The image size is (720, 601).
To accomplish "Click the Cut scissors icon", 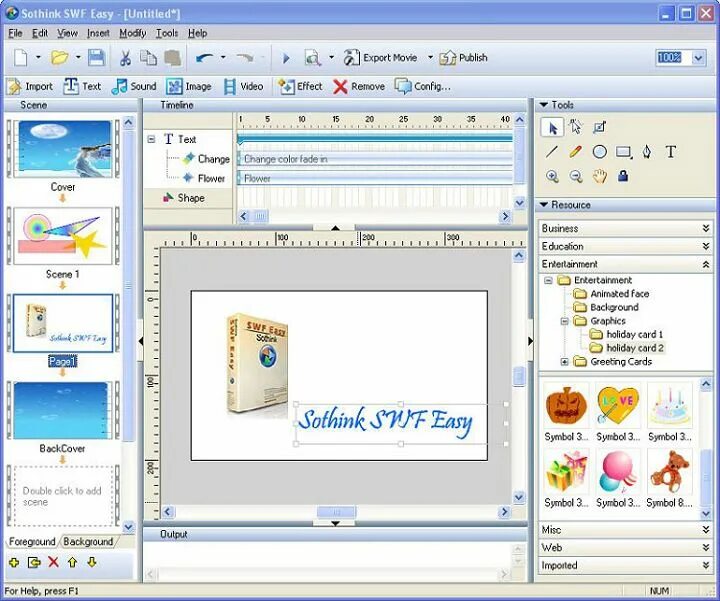I will click(x=125, y=58).
